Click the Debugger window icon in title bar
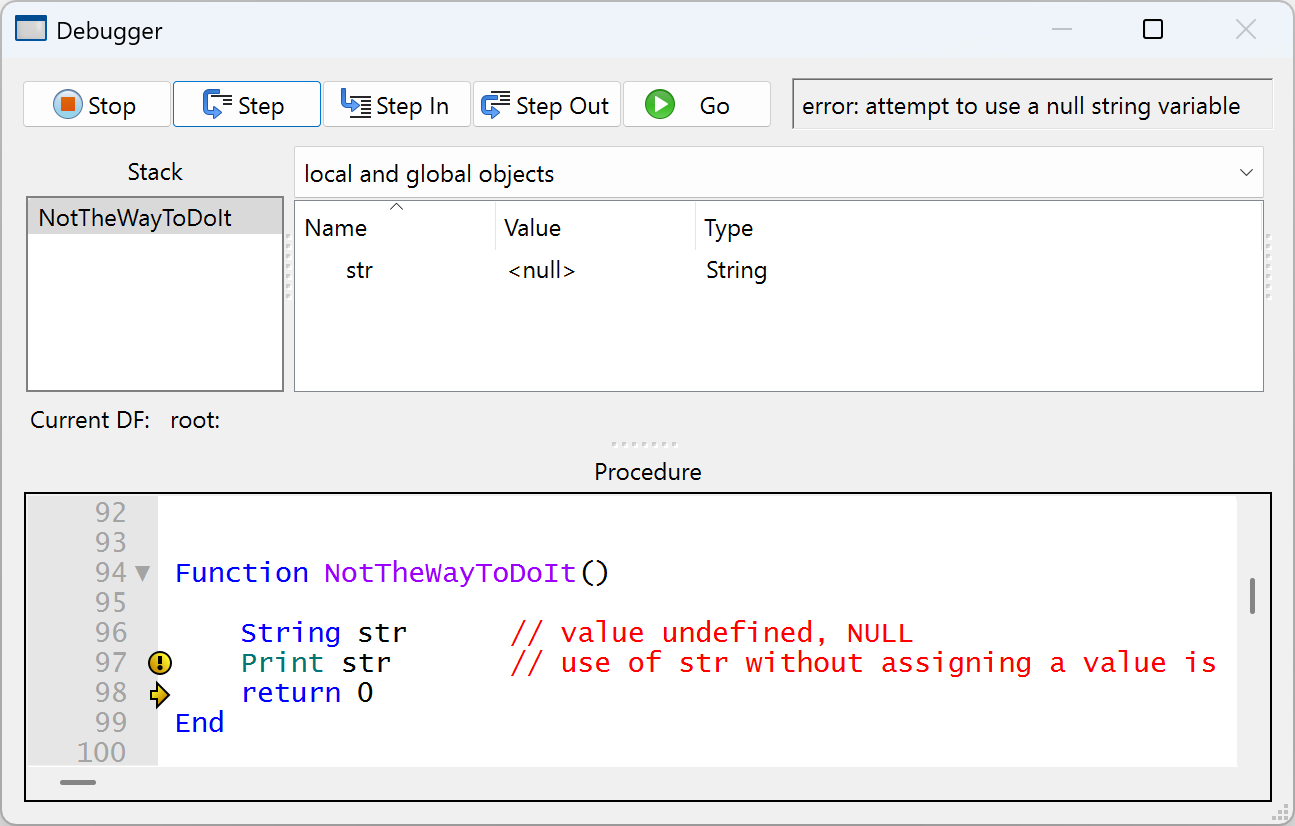The height and width of the screenshot is (826, 1295). coord(31,30)
